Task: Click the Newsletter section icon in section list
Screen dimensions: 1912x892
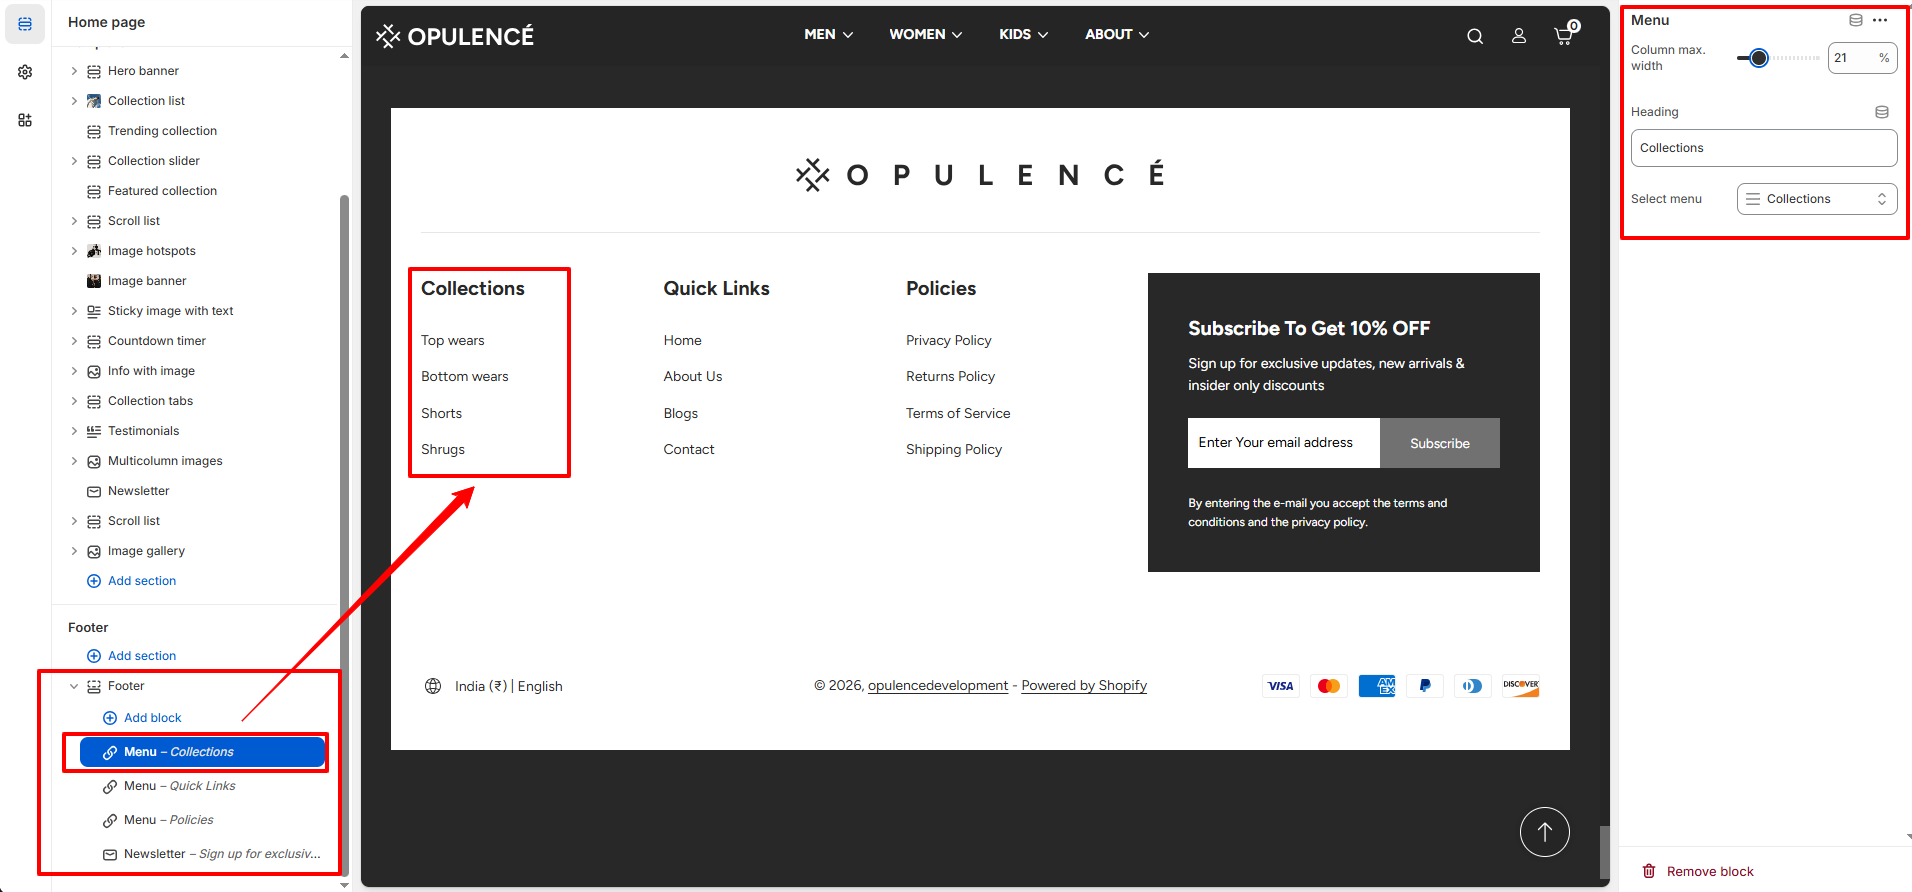Action: click(x=94, y=491)
